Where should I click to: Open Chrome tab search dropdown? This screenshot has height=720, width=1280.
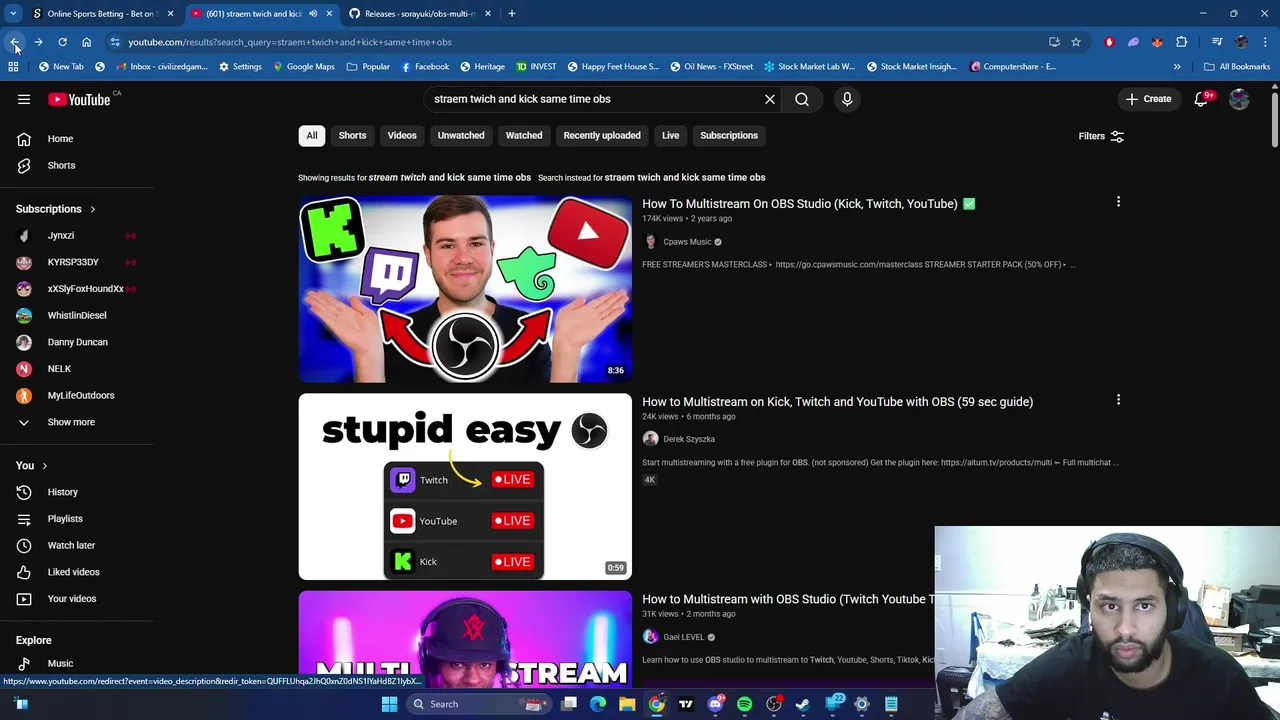point(13,14)
